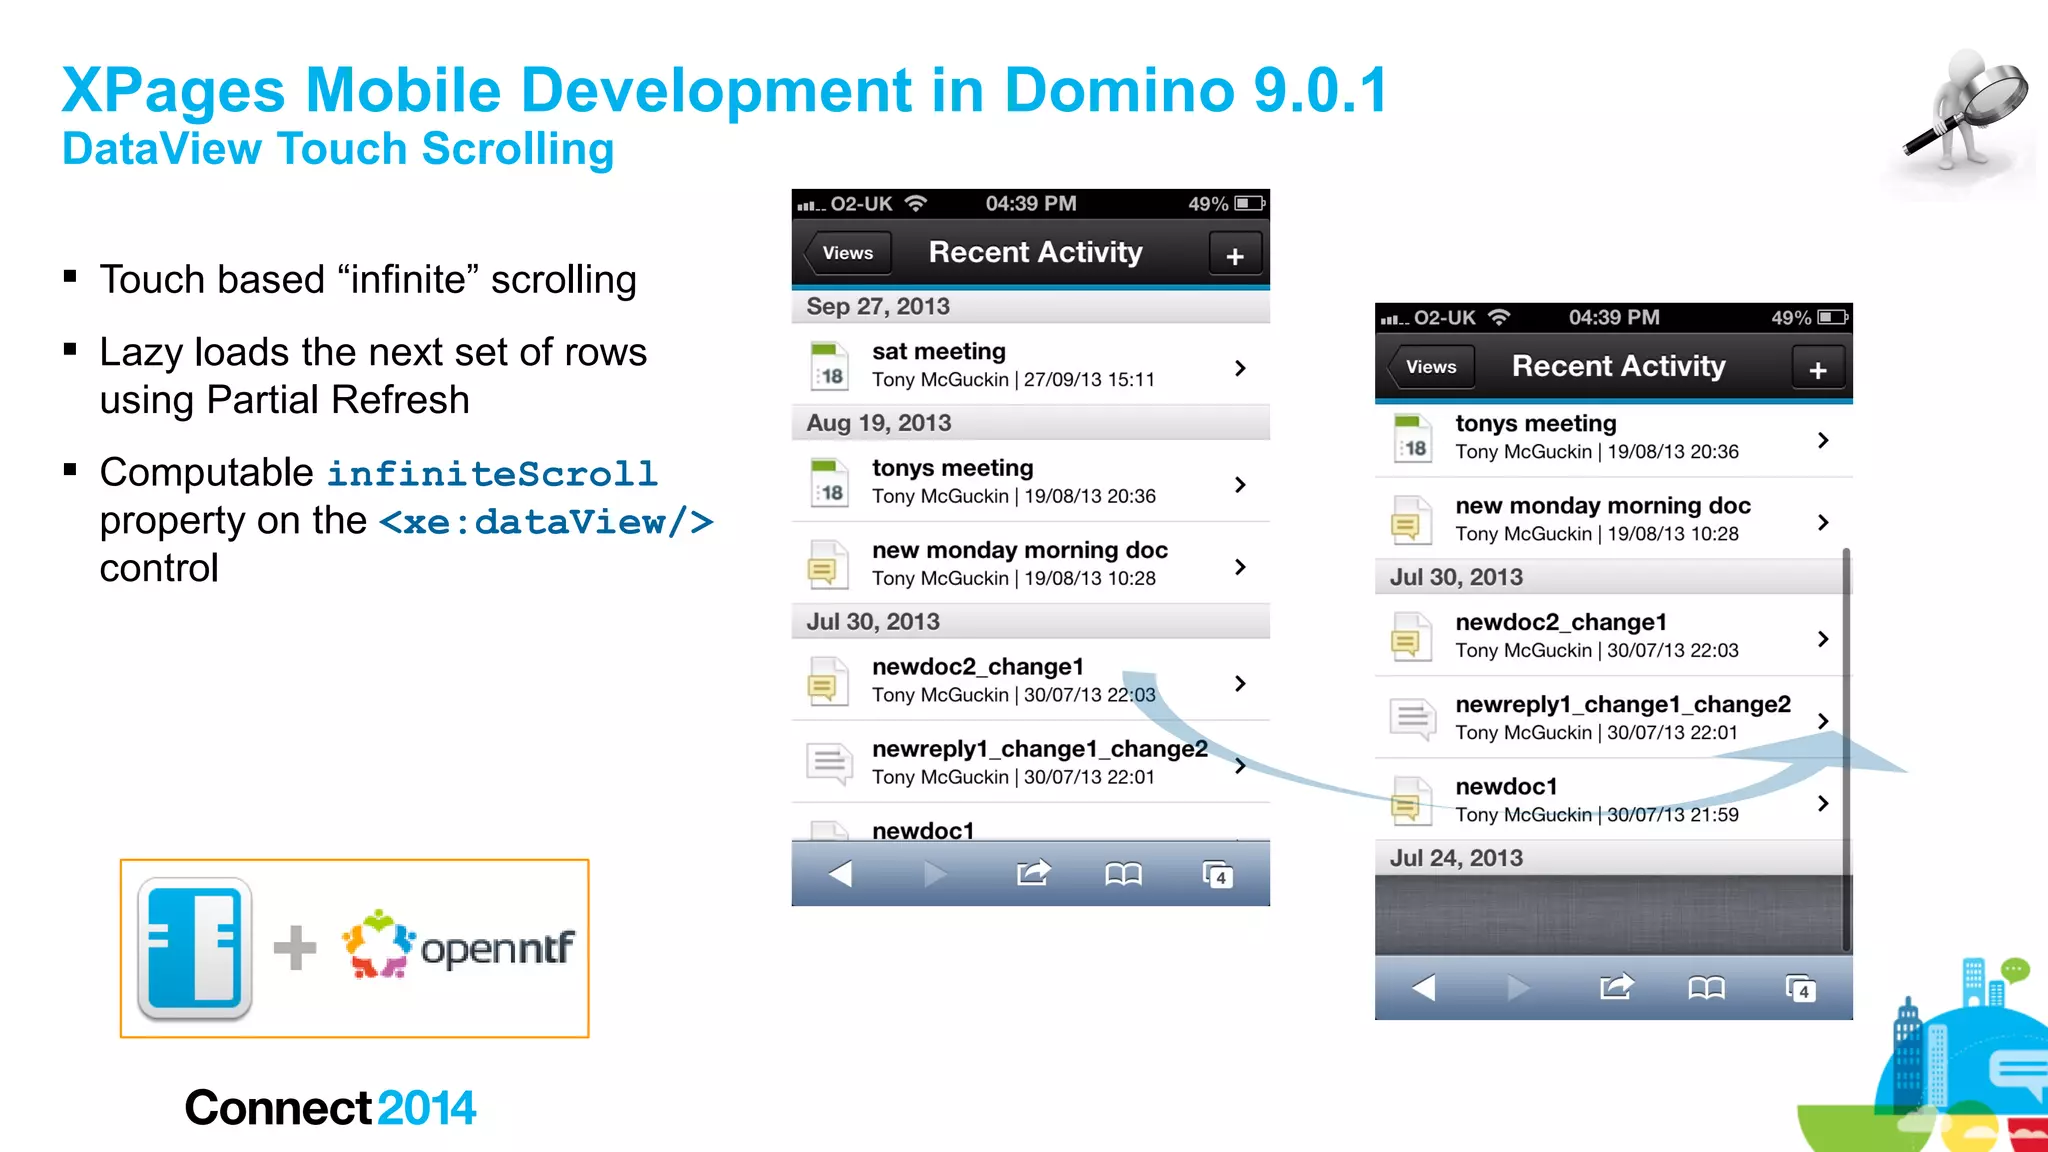Viewport: 2048px width, 1152px height.
Task: Click the openntf logo
Action: tap(458, 945)
